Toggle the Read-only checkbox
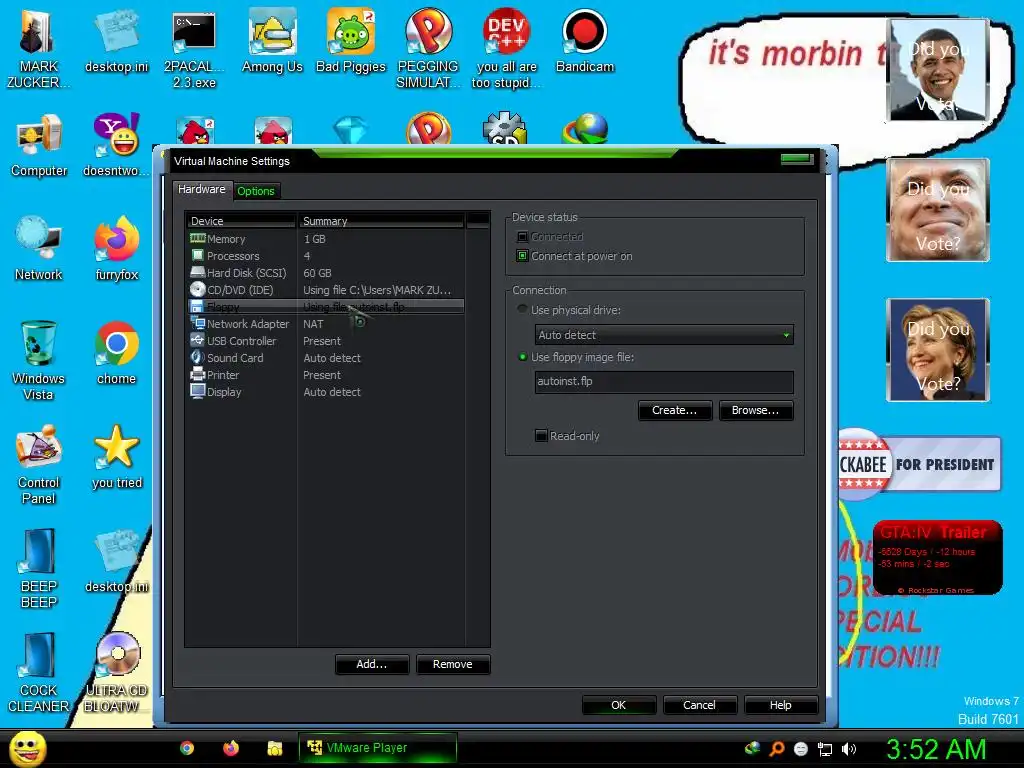The height and width of the screenshot is (768, 1024). [x=541, y=436]
